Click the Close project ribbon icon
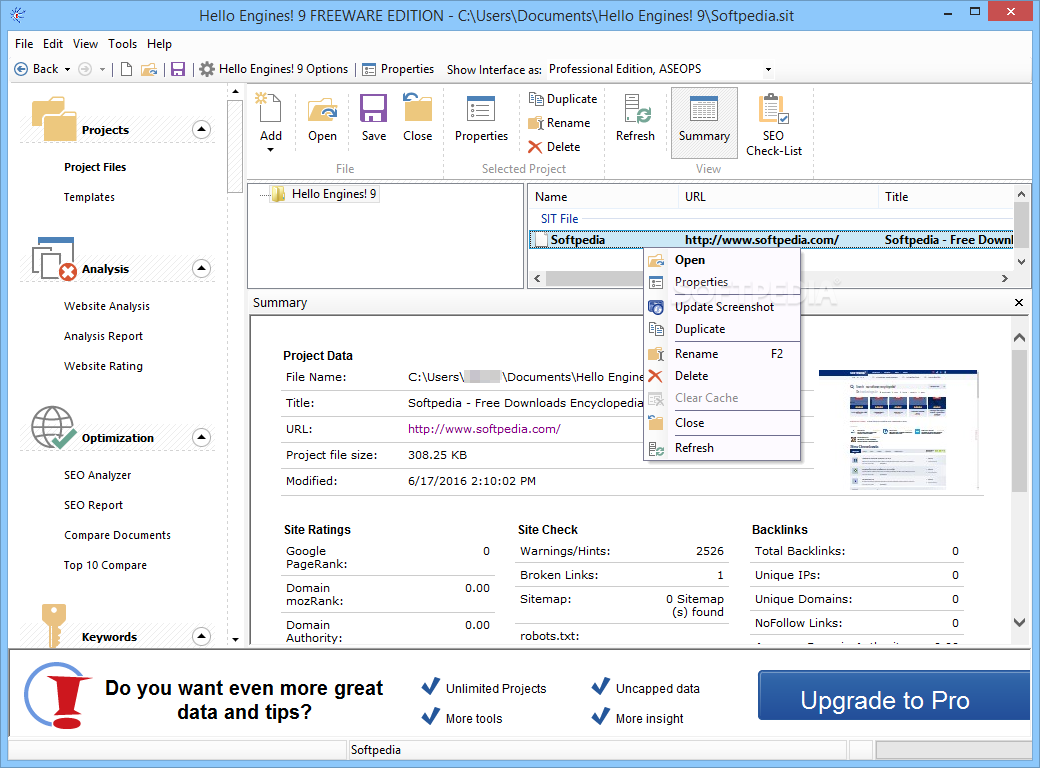The image size is (1040, 768). [x=417, y=109]
